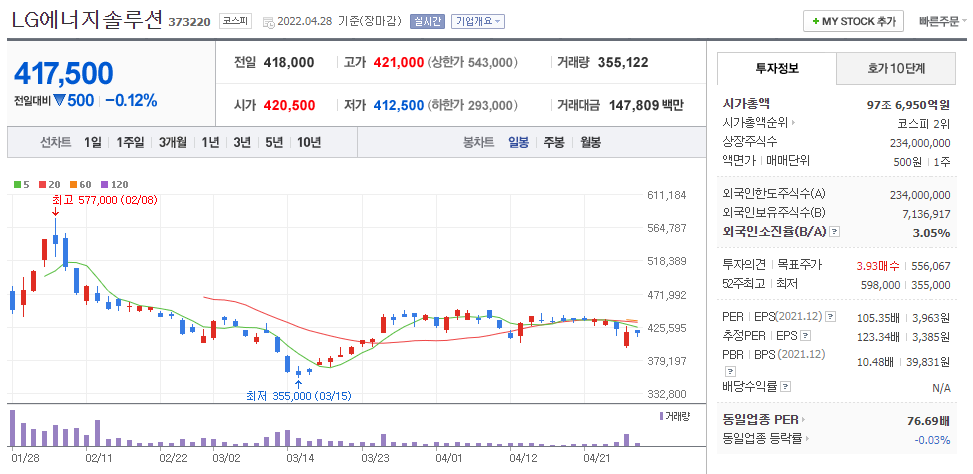Click help icon under PBR BPS row
973x474 pixels.
coord(730,371)
